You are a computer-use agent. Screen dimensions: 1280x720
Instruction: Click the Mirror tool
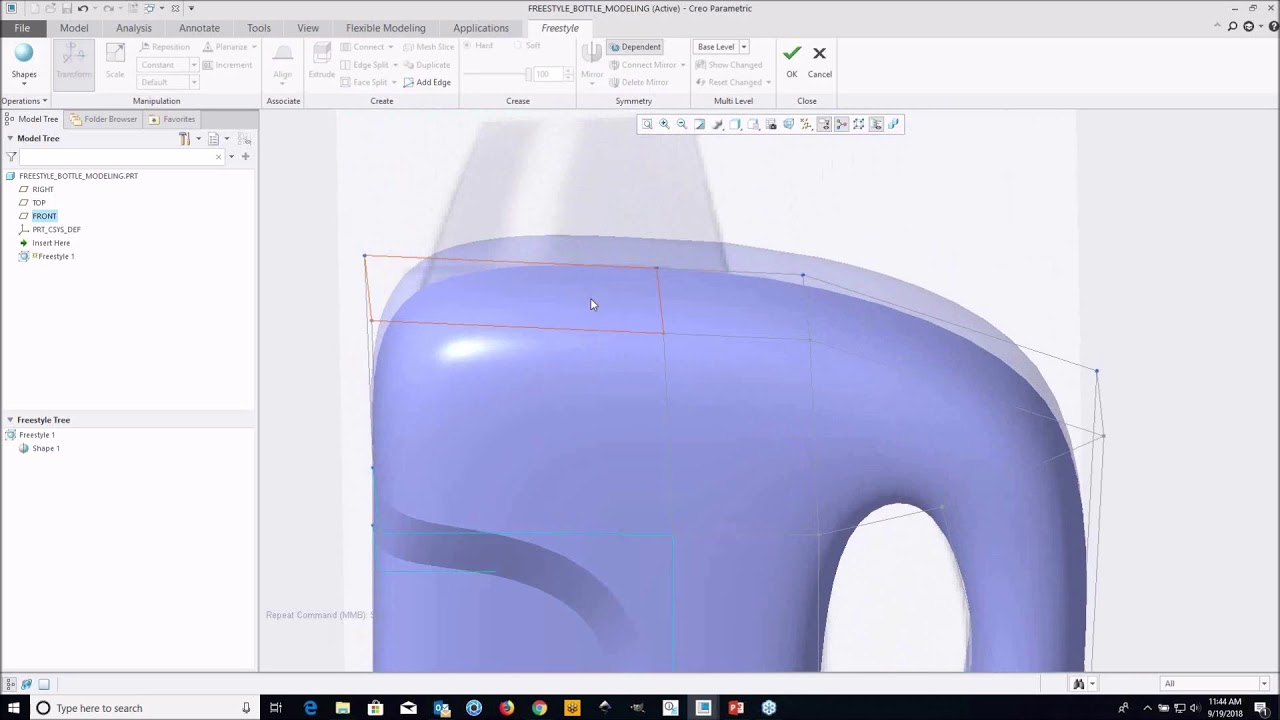tap(592, 63)
